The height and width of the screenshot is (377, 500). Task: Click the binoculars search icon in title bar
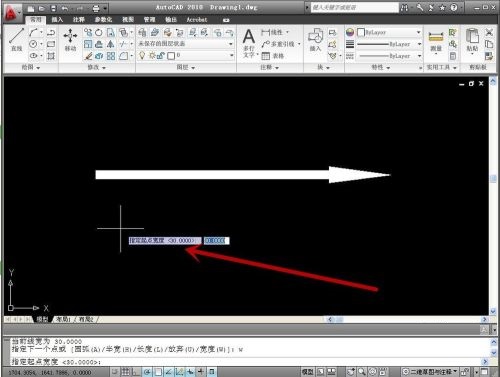click(404, 7)
